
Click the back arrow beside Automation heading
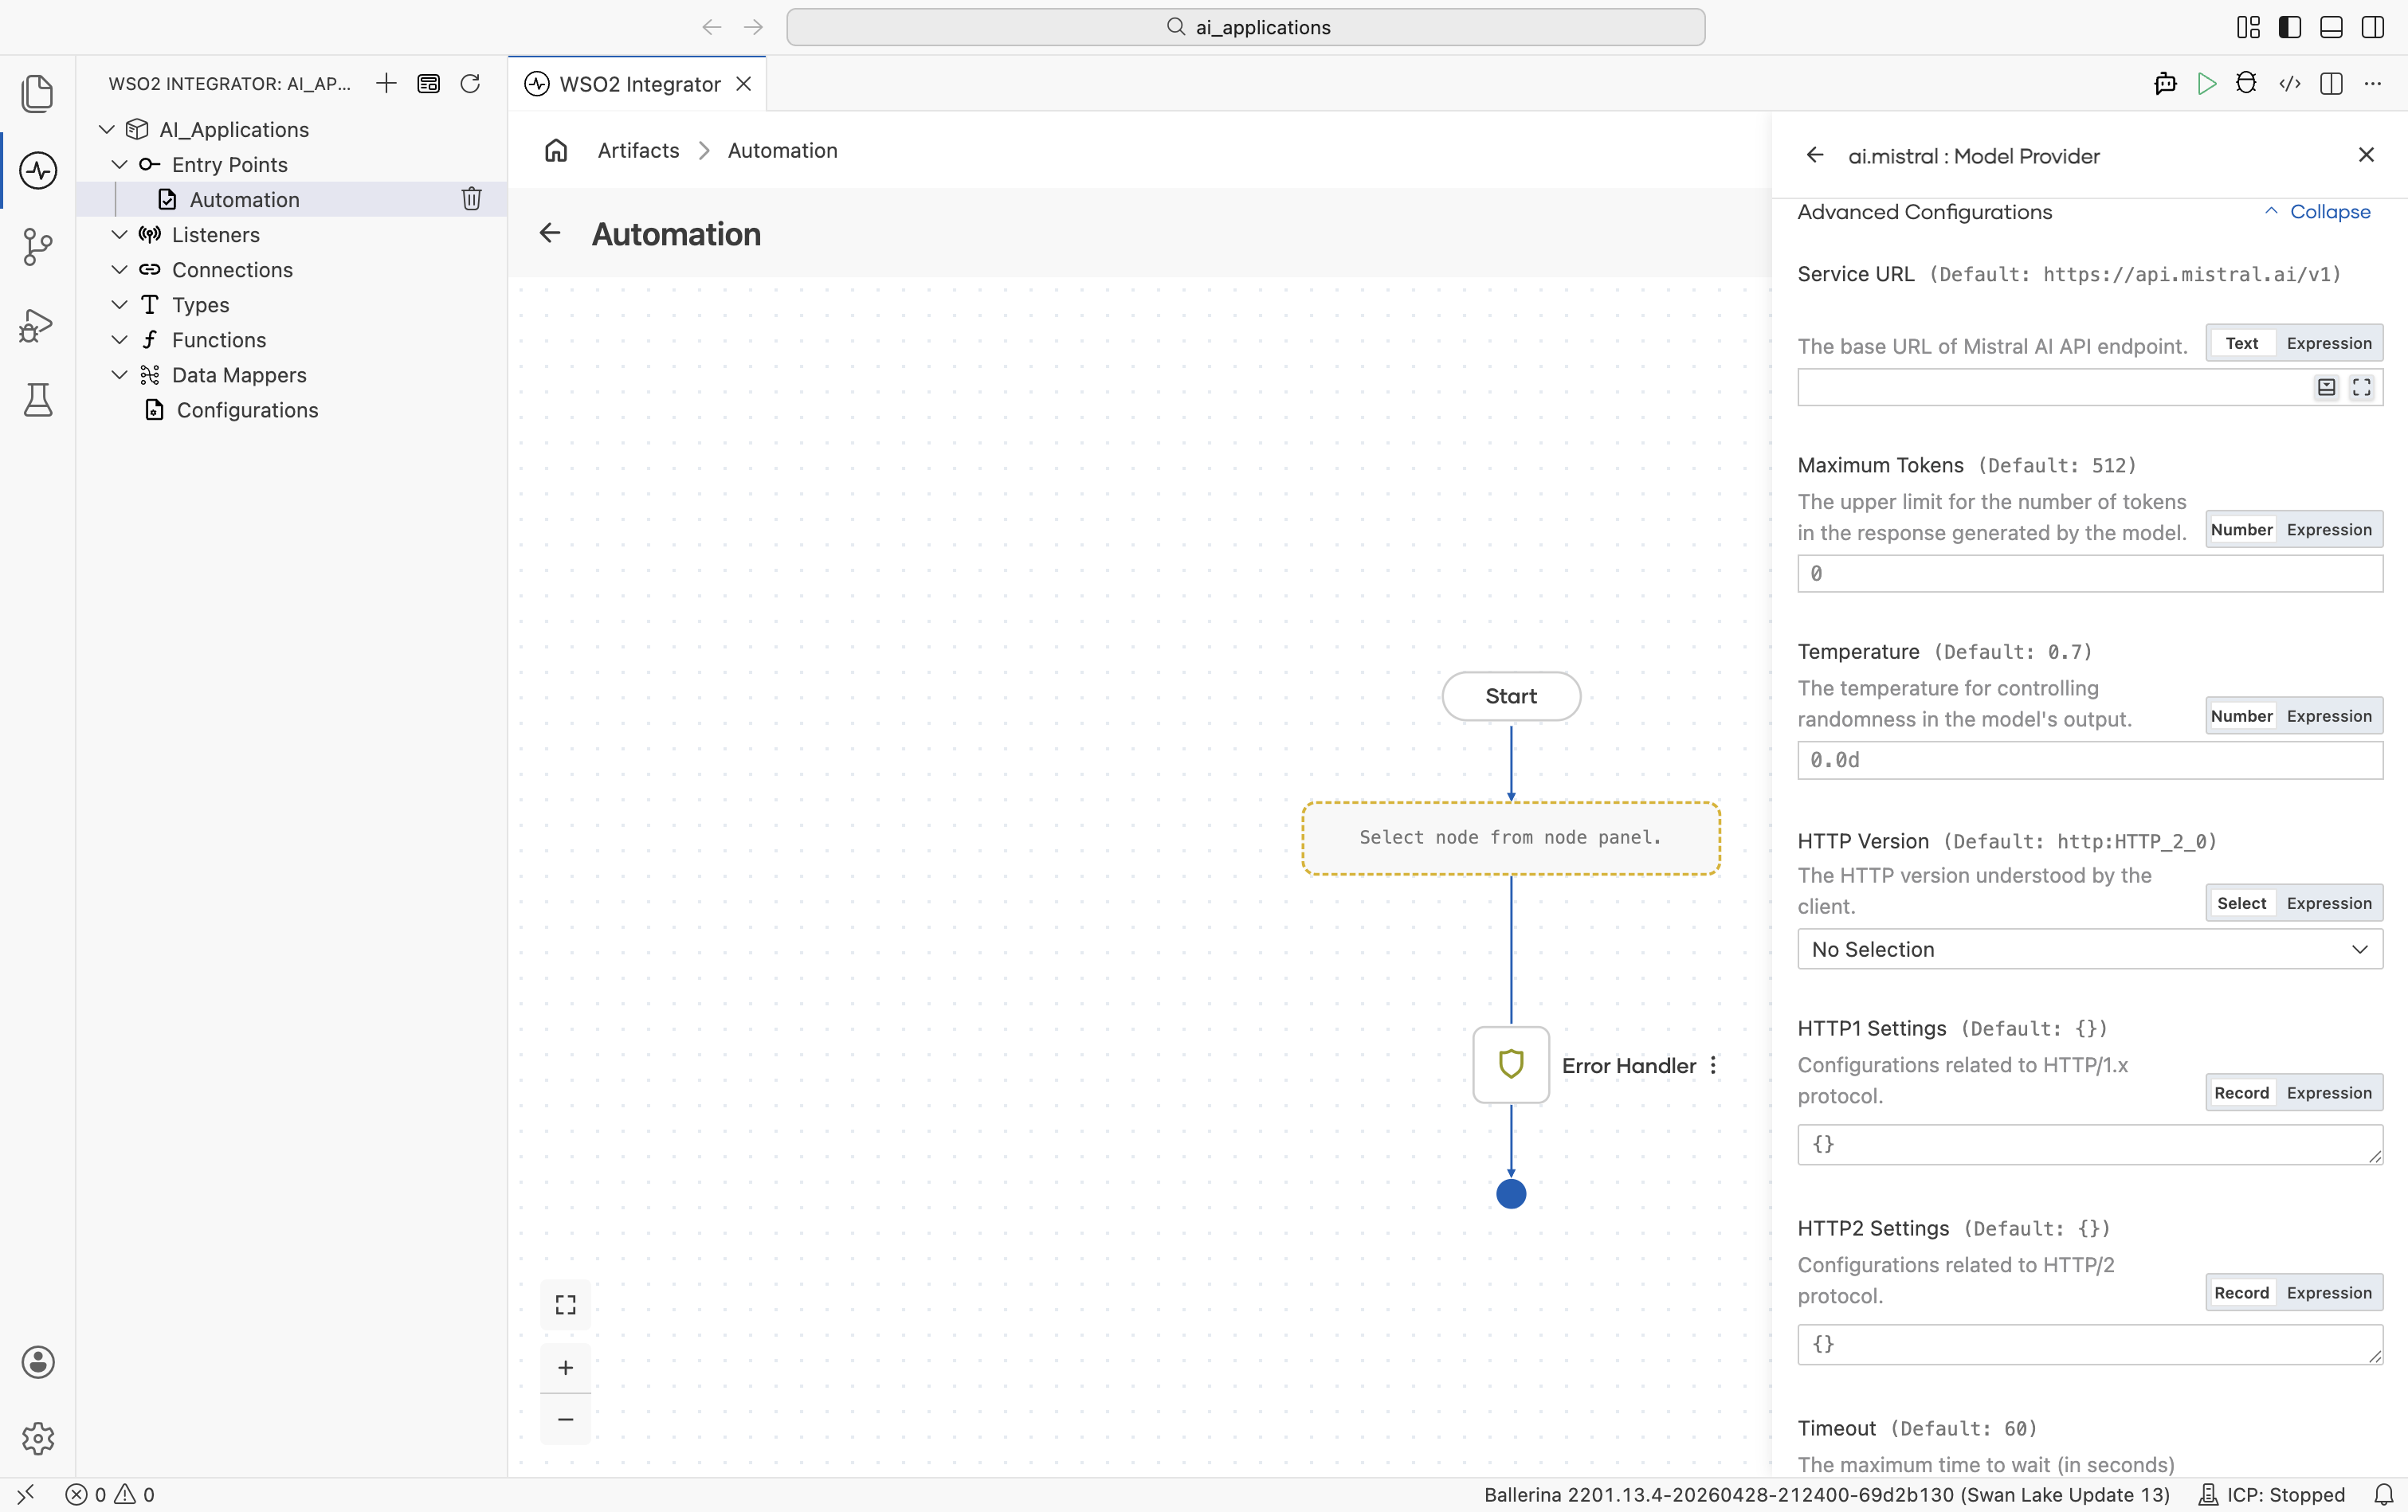550,233
